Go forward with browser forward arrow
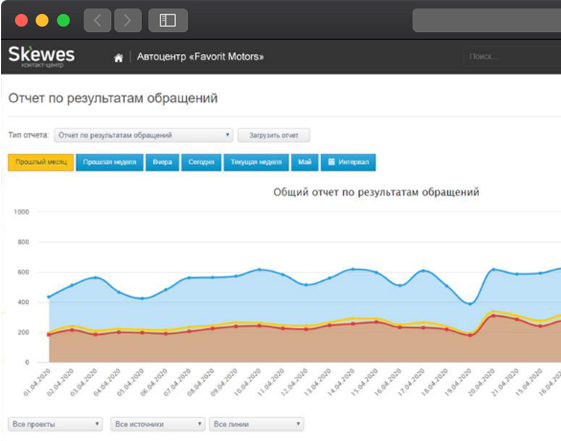Image resolution: width=561 pixels, height=441 pixels. 128,20
